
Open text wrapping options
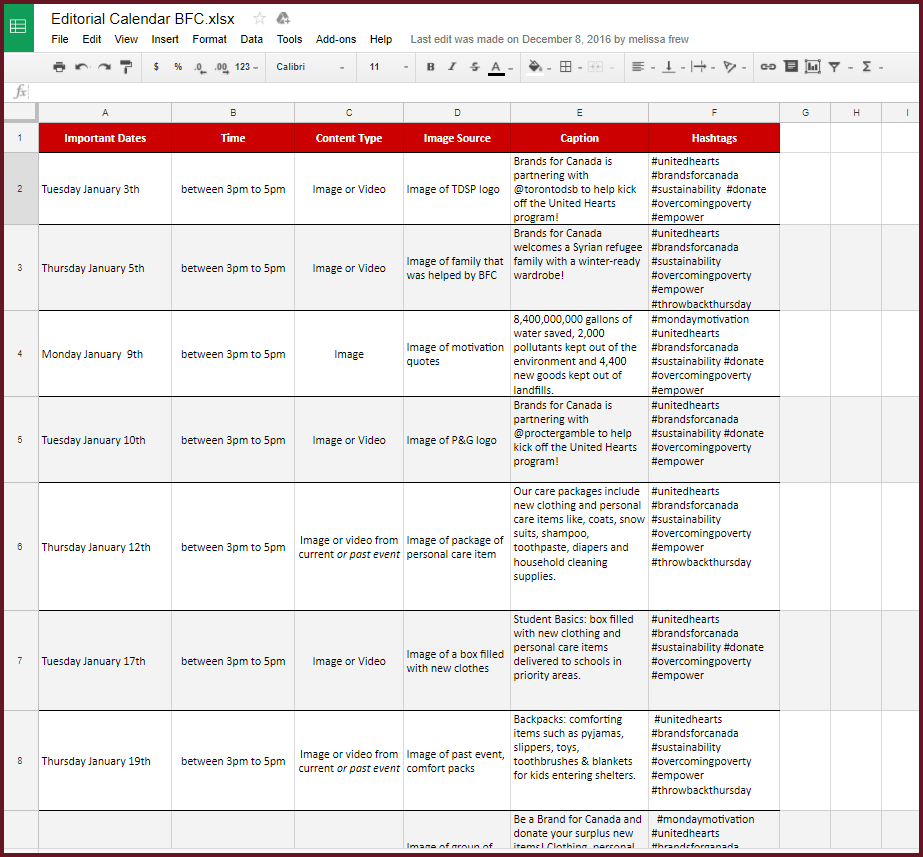[x=699, y=67]
